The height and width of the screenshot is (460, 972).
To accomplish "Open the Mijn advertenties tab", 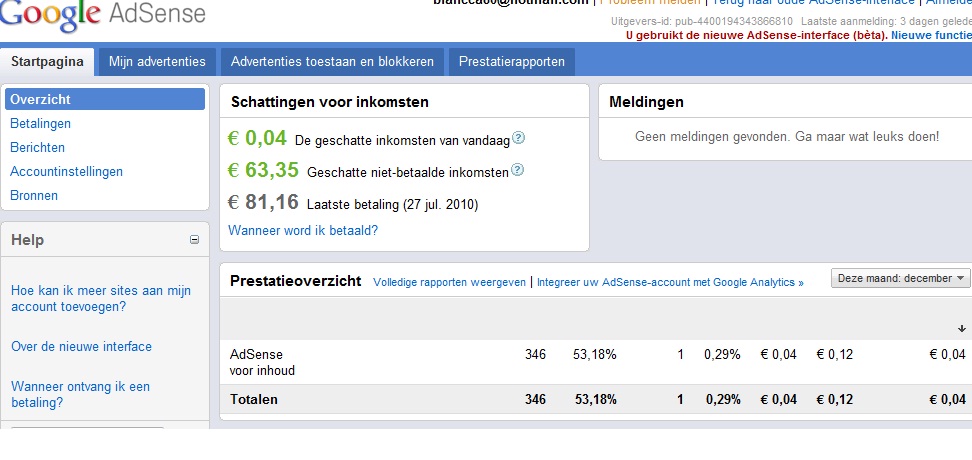I will coord(157,62).
